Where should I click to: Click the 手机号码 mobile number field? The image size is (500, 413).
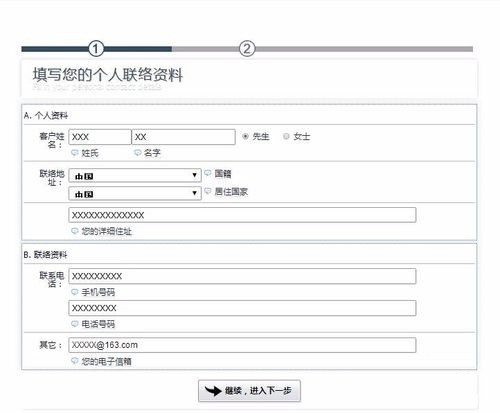[x=242, y=276]
